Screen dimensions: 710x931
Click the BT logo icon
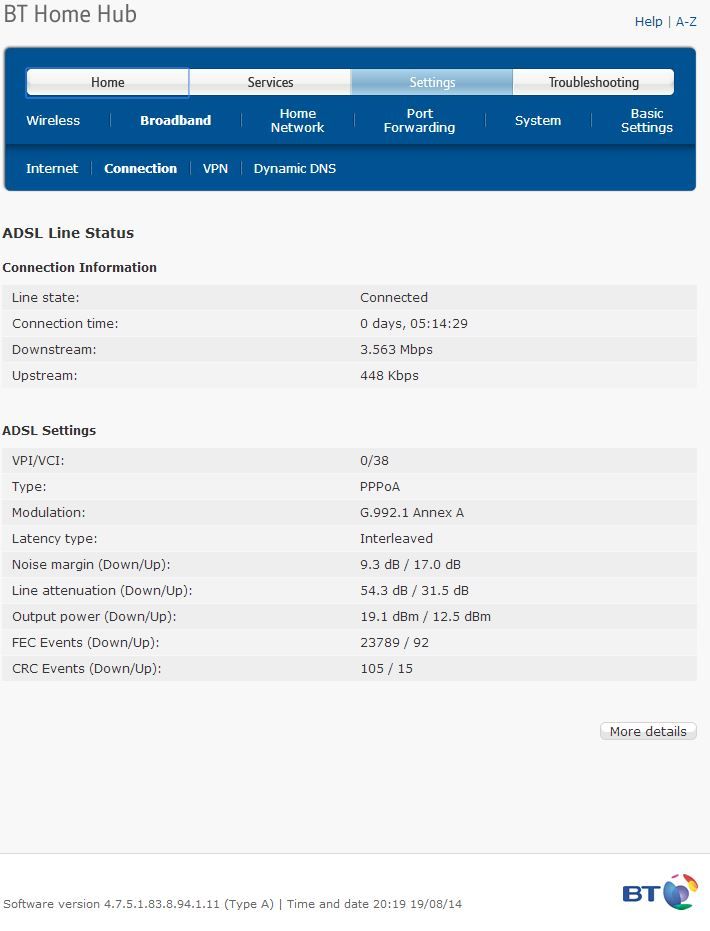coord(660,892)
